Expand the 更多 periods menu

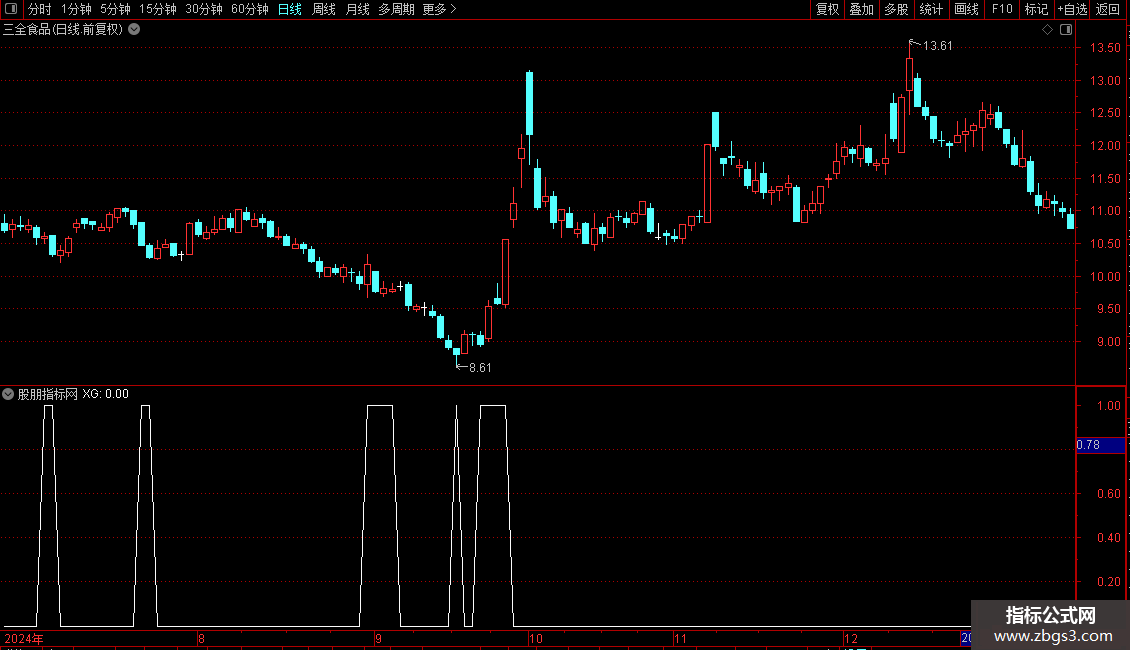pyautogui.click(x=440, y=9)
